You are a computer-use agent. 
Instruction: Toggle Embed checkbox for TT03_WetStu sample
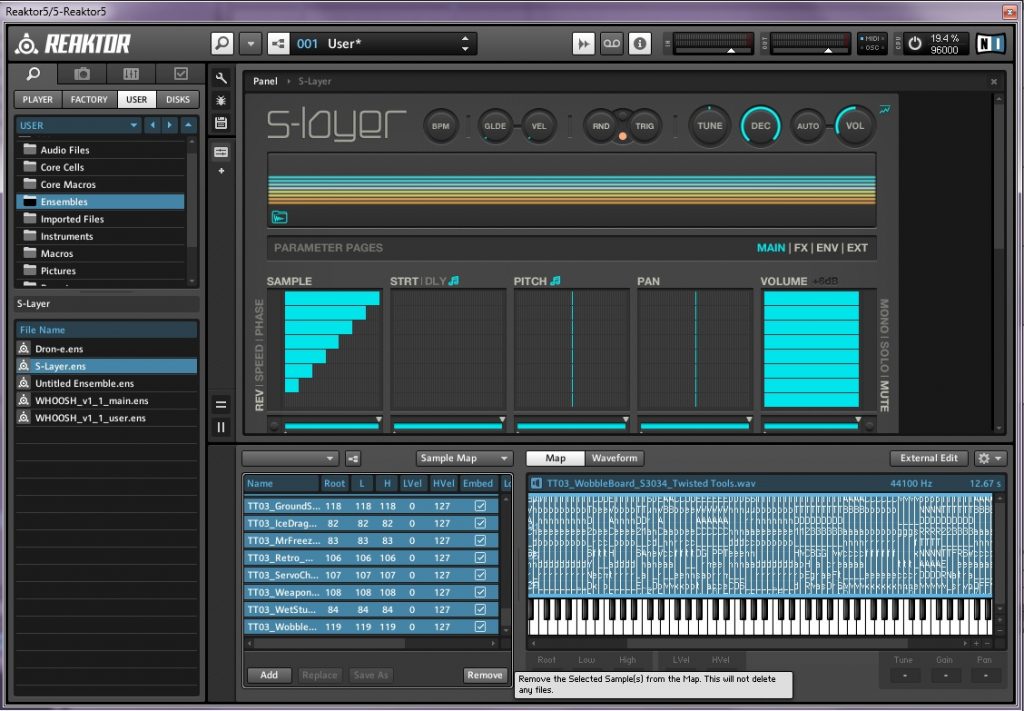pyautogui.click(x=480, y=609)
